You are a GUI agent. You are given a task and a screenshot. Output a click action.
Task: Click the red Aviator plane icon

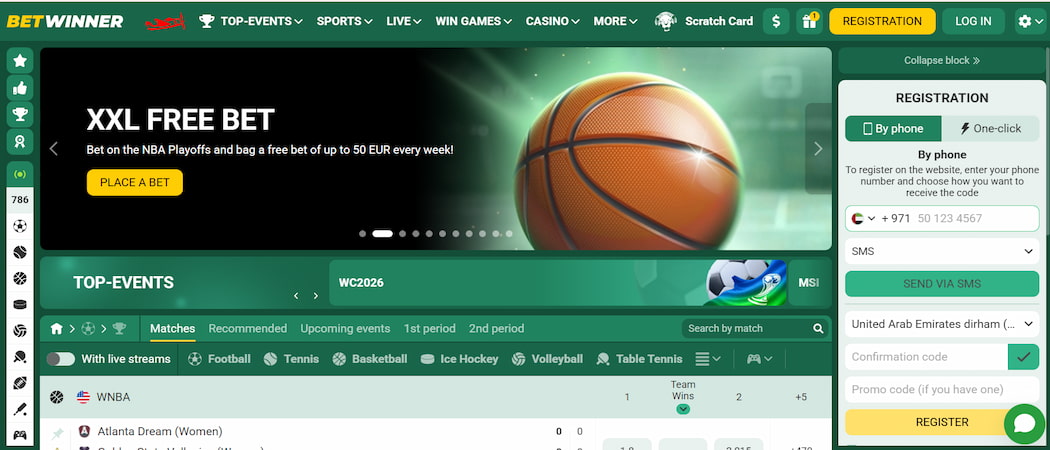(165, 22)
